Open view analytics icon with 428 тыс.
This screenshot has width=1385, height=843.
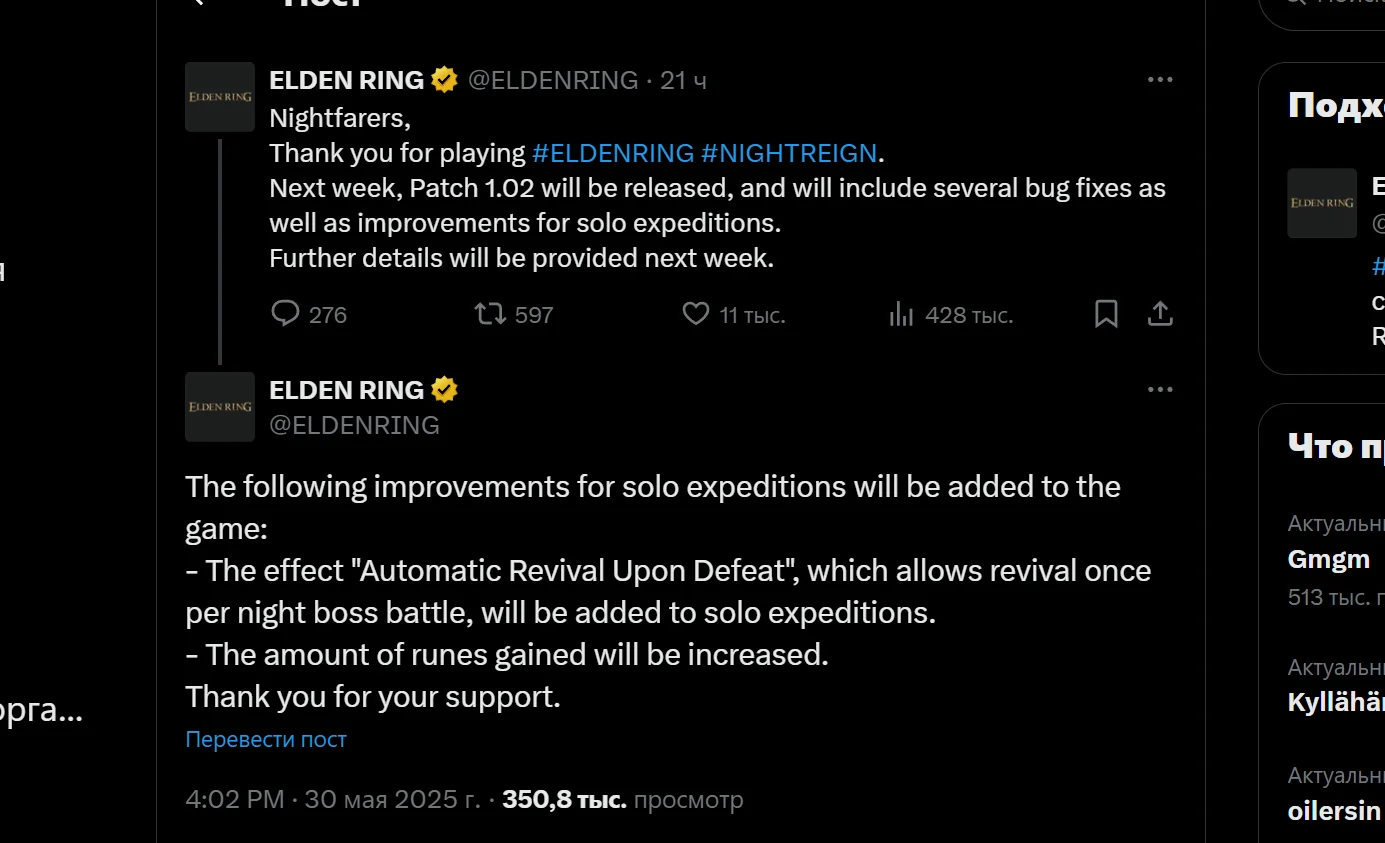[x=901, y=314]
